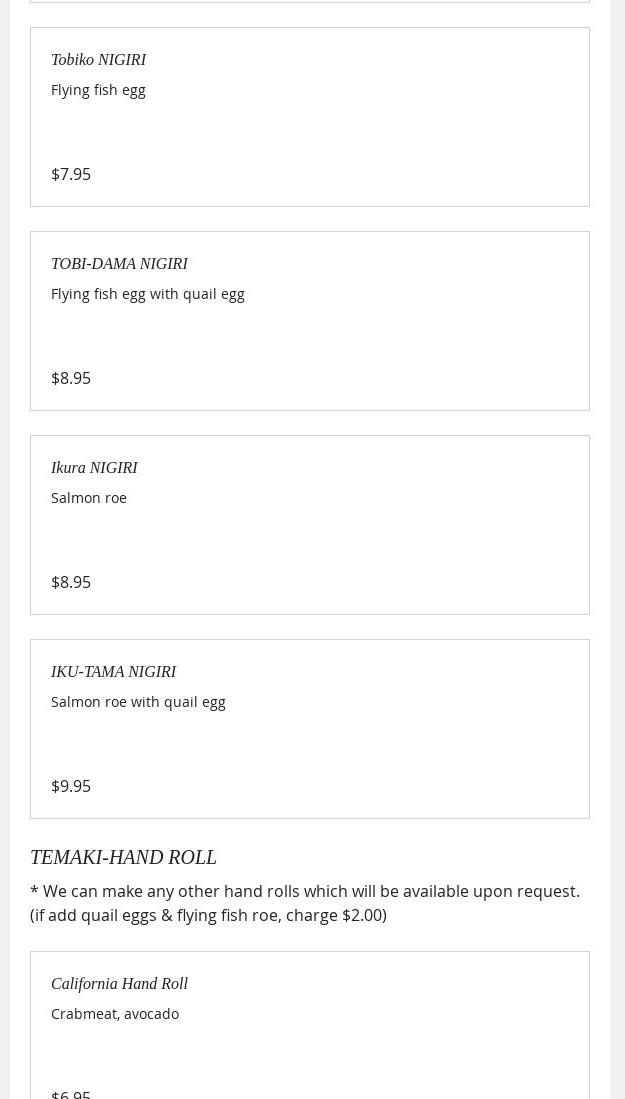Click the California Hand Roll card price
Screen dimensions: 625x1099
tap(71, 1094)
